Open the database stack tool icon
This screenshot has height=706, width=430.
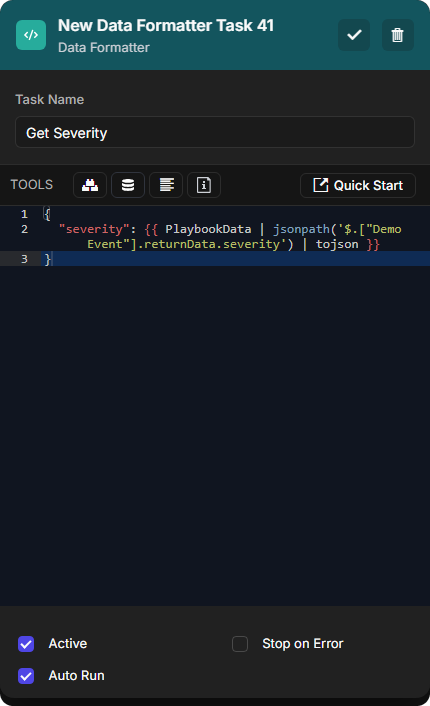click(x=128, y=185)
